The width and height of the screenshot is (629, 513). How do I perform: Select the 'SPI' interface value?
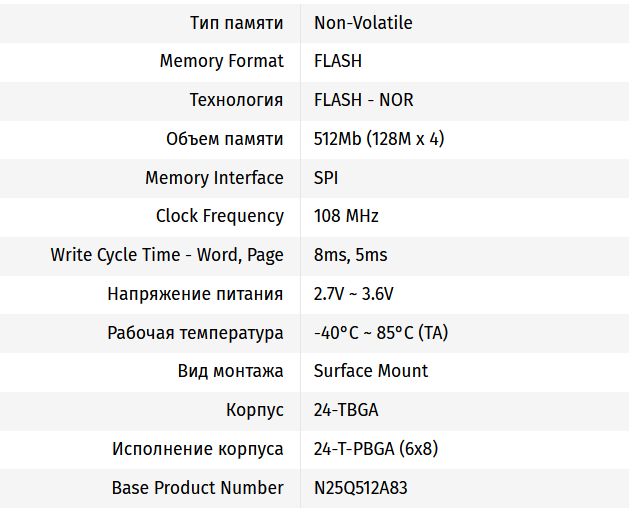click(326, 178)
